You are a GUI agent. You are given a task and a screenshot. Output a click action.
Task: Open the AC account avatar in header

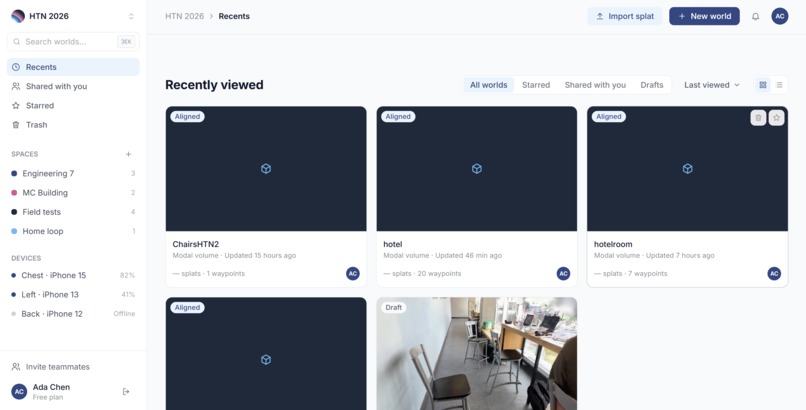780,16
